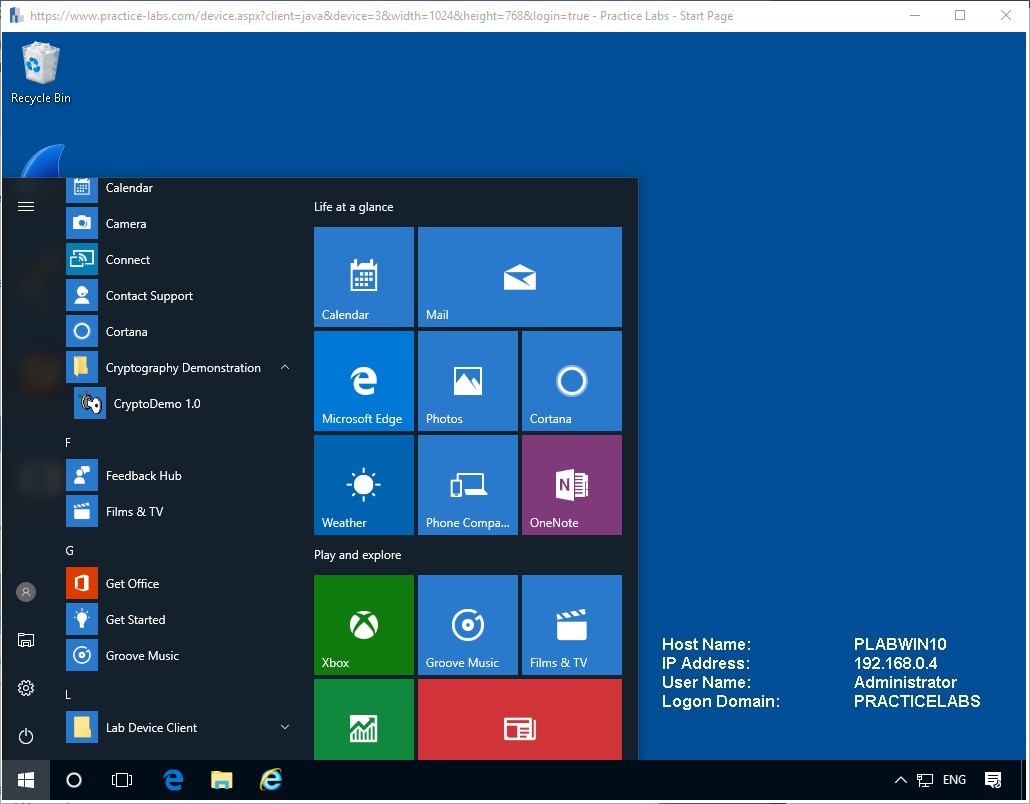Open File Explorer from the taskbar
Screen dimensions: 1030x804
point(221,780)
